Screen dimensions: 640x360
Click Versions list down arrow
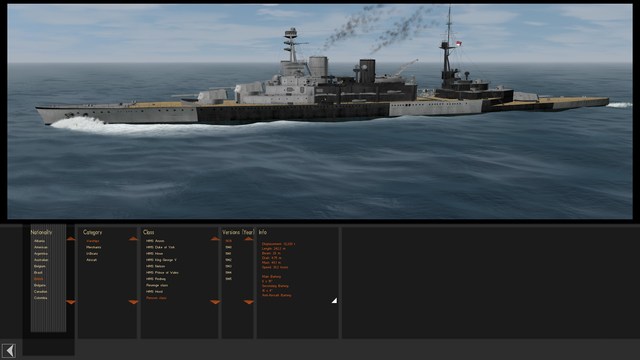pyautogui.click(x=249, y=302)
